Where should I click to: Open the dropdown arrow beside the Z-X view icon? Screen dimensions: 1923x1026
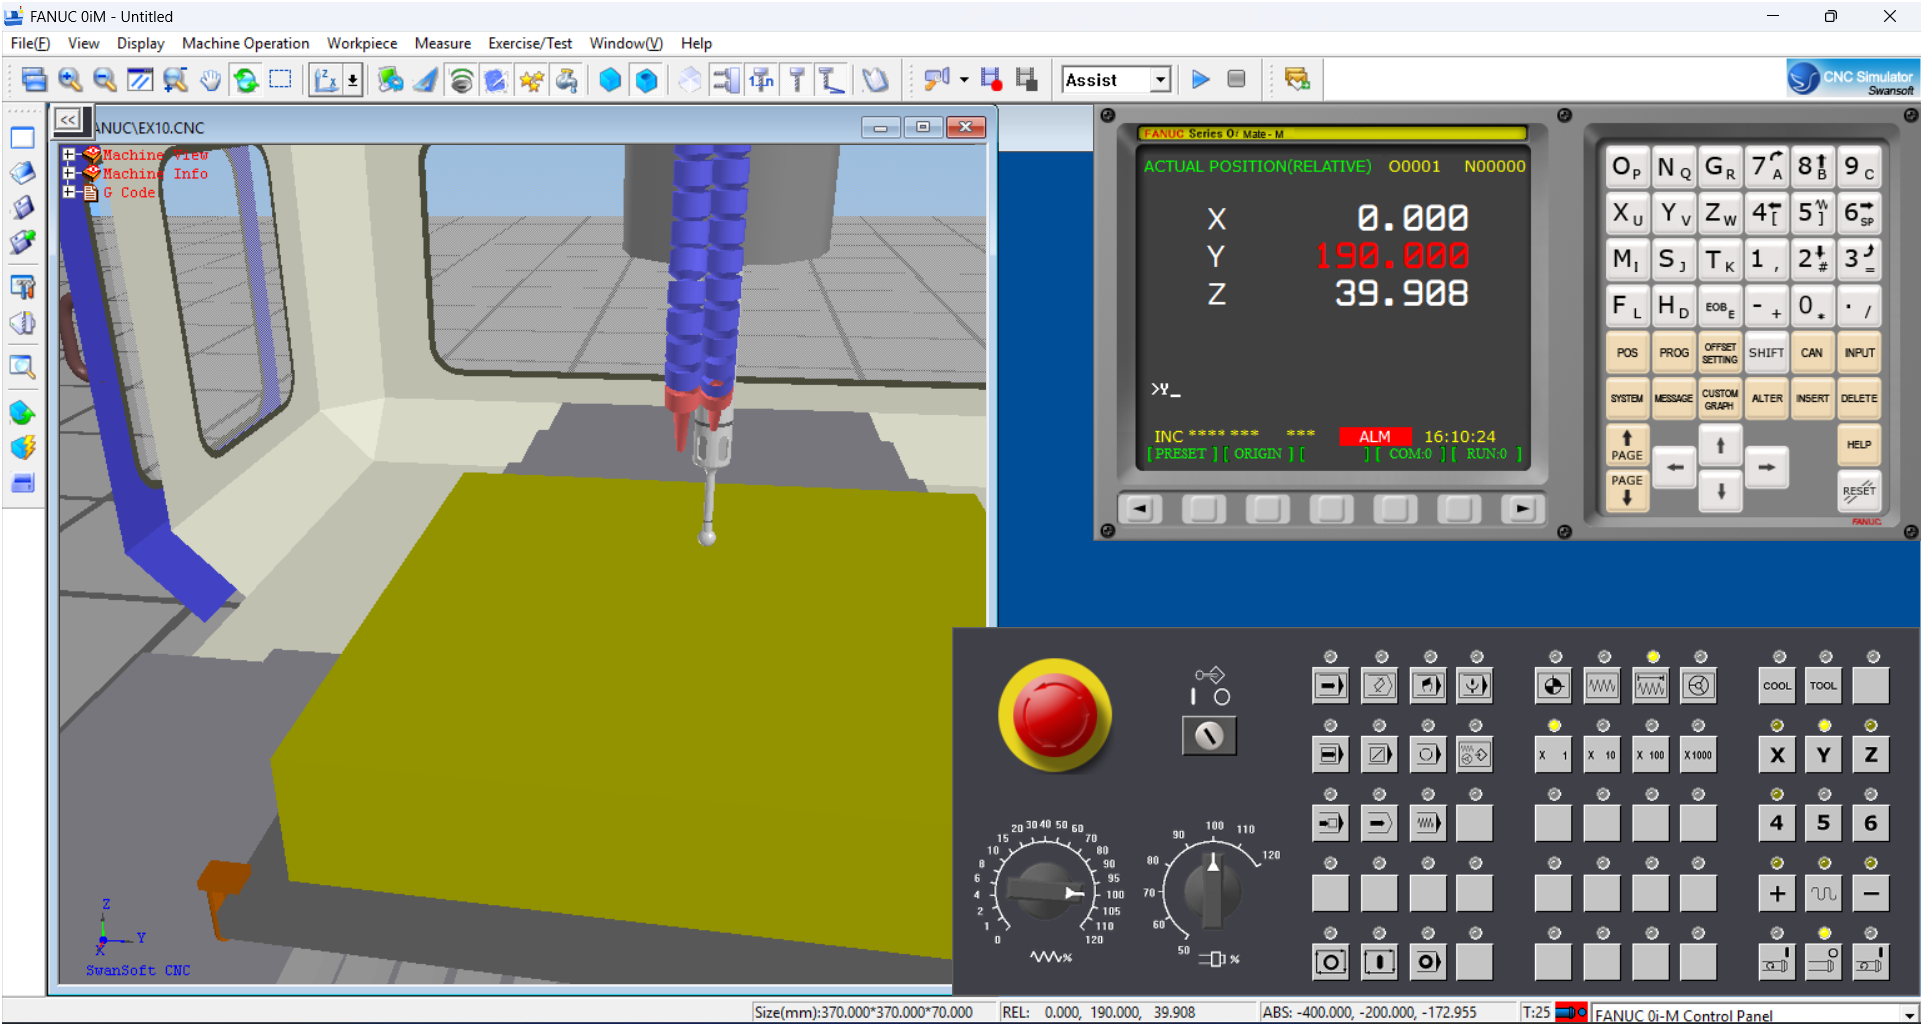click(352, 80)
